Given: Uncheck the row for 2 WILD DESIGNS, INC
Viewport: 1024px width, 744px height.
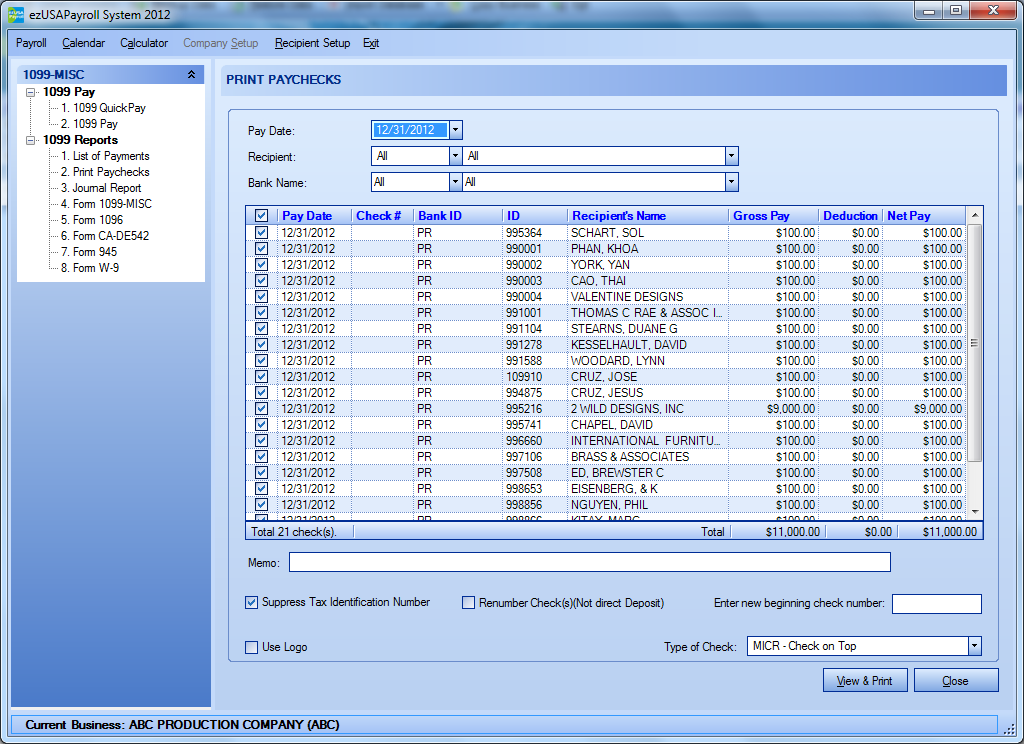Looking at the screenshot, I should point(261,409).
